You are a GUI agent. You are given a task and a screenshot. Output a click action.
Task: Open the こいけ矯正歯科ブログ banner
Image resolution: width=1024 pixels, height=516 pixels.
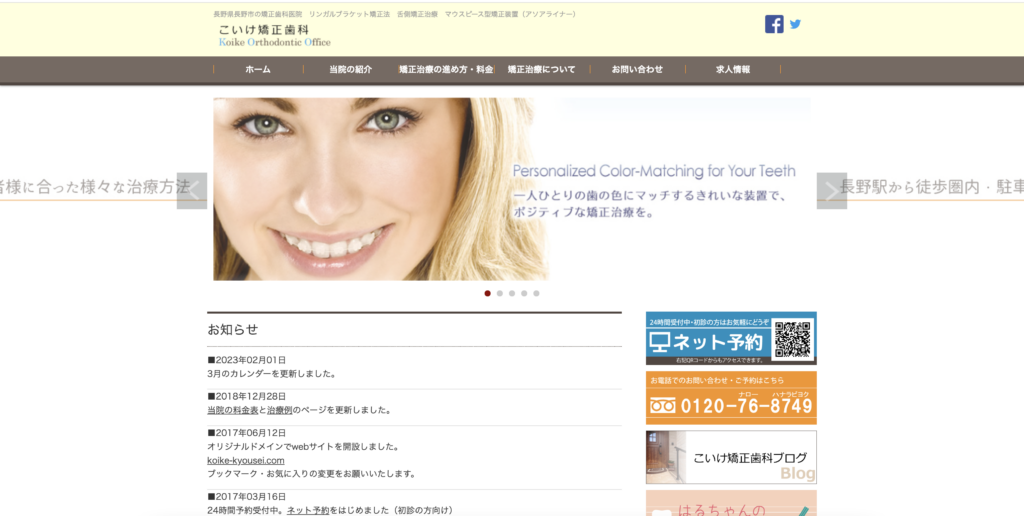tap(730, 457)
